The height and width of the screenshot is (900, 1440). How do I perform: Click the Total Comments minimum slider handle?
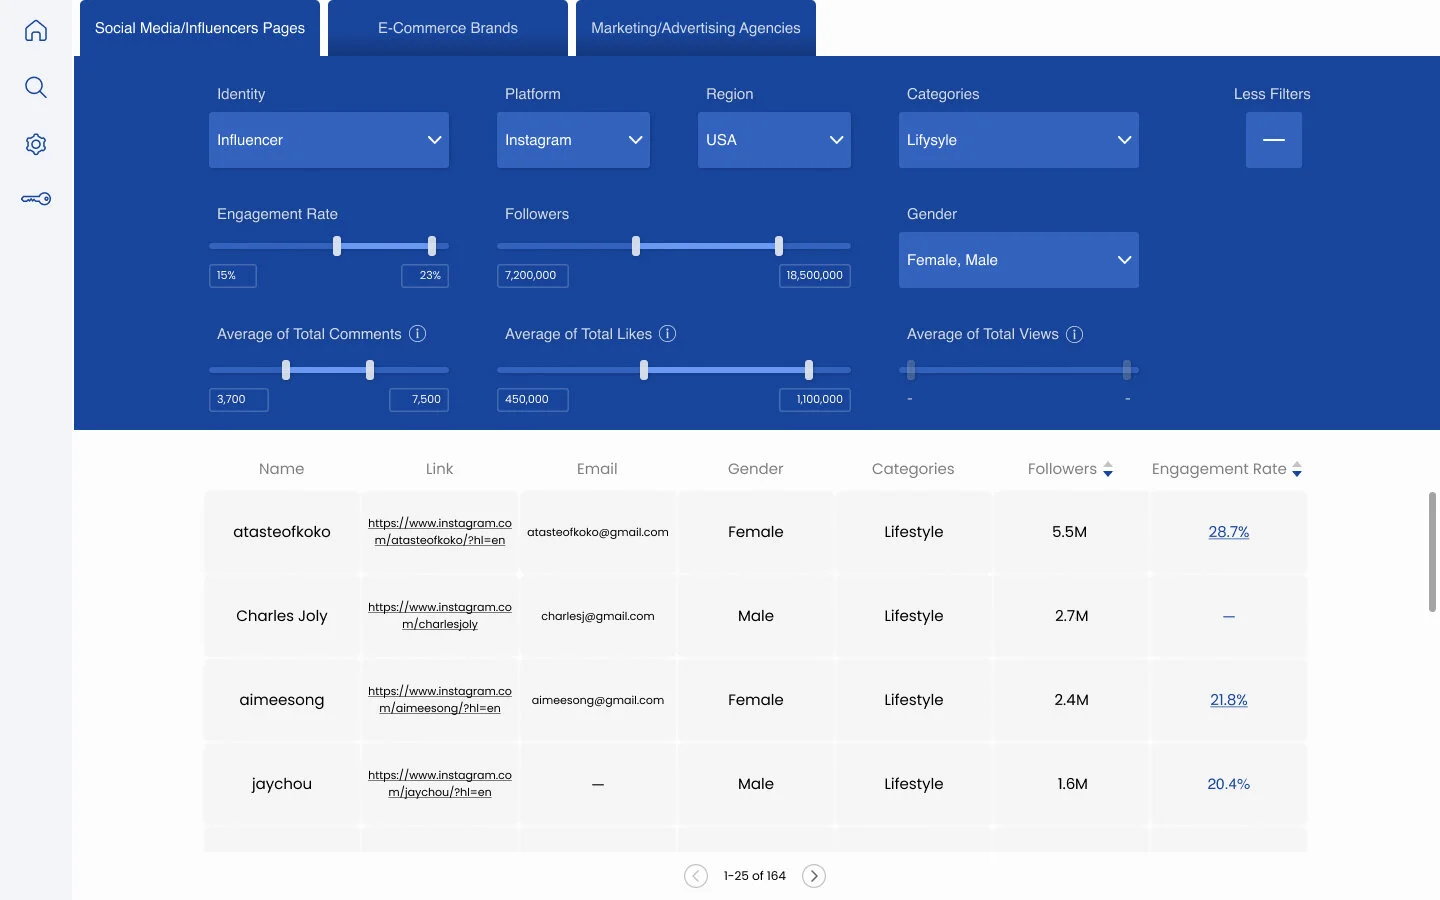click(286, 370)
